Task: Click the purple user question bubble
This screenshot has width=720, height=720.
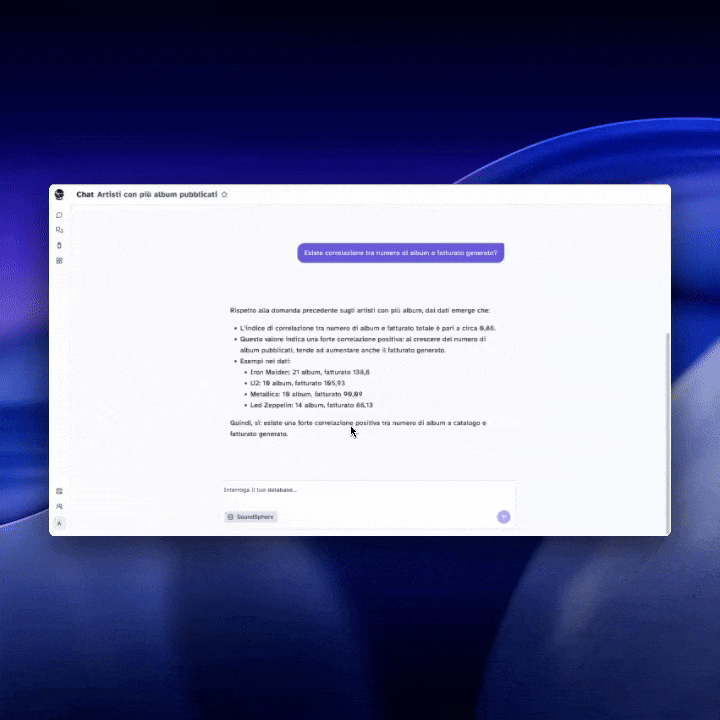Action: coord(400,253)
